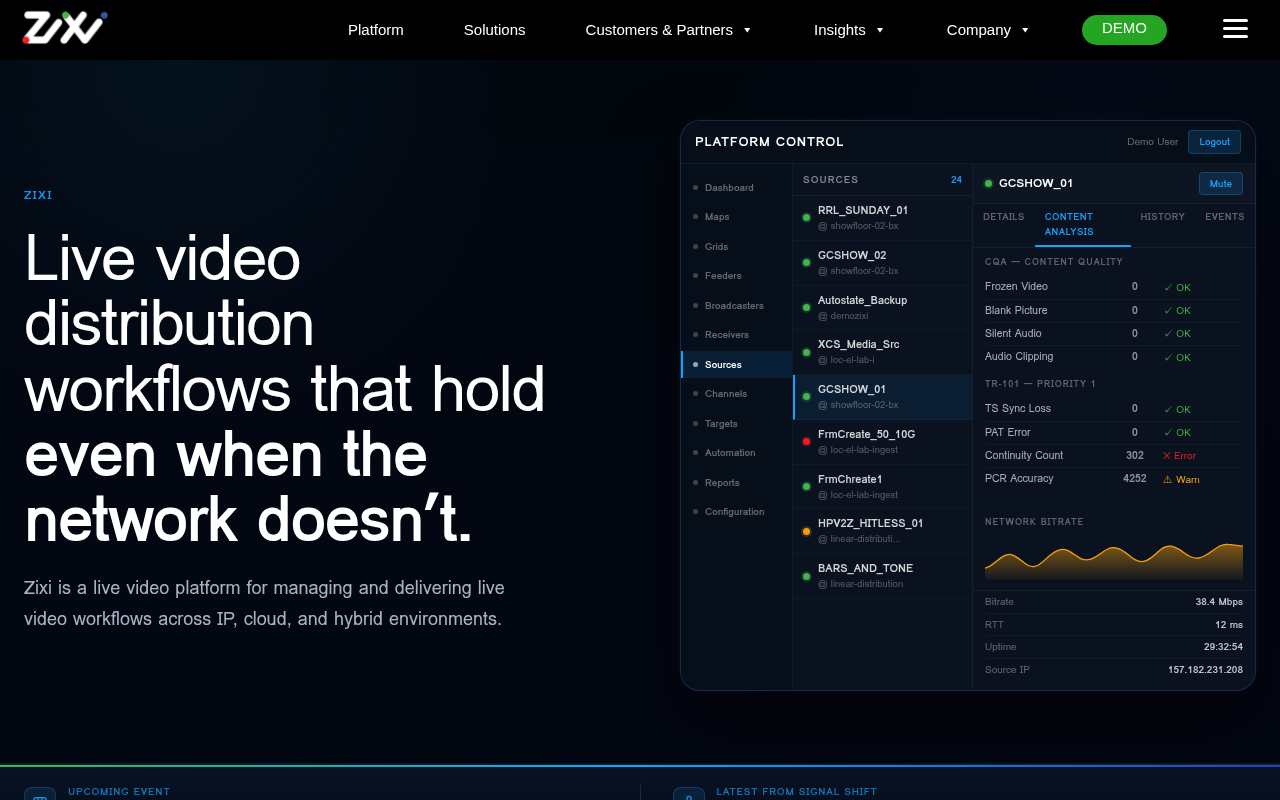Select Grids in the sidebar
Viewport: 1280px width, 800px height.
coord(737,247)
